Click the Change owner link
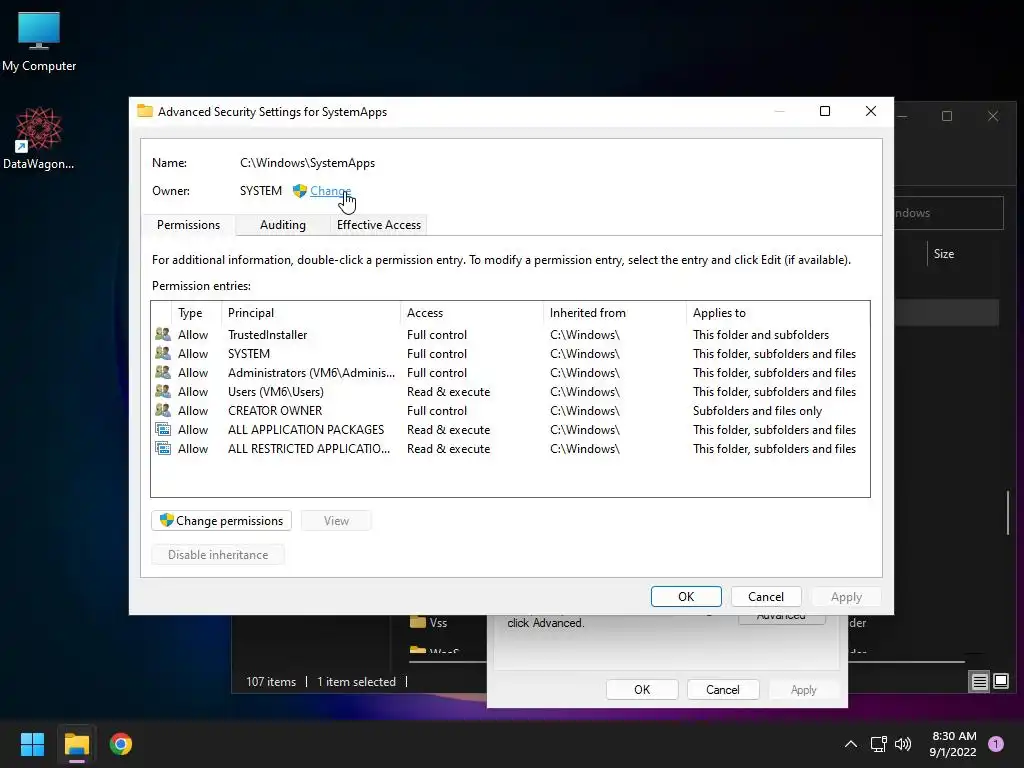This screenshot has width=1024, height=768. 330,191
